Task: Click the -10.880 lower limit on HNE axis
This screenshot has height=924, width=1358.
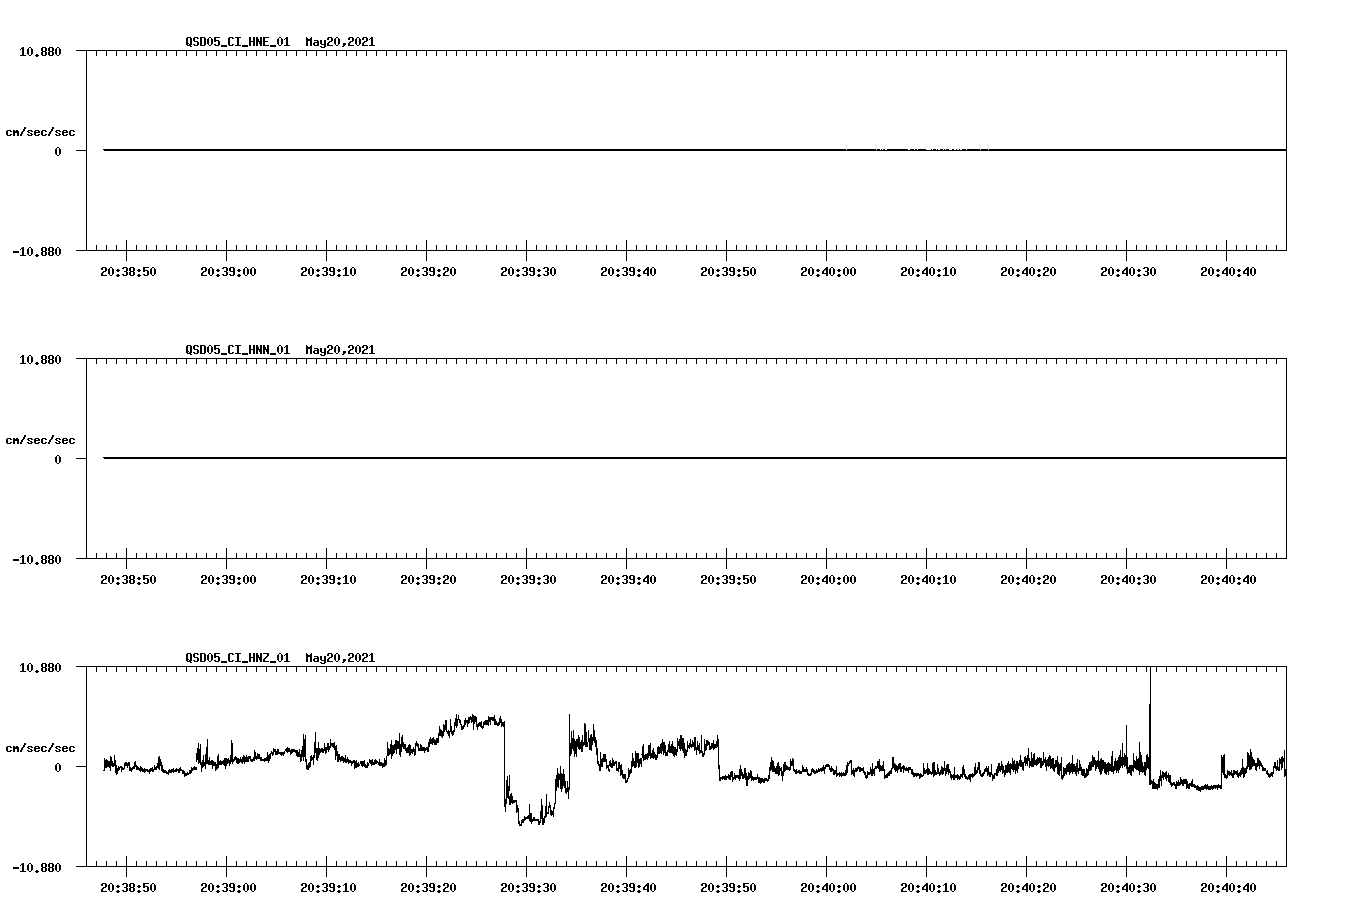Action: click(x=37, y=251)
